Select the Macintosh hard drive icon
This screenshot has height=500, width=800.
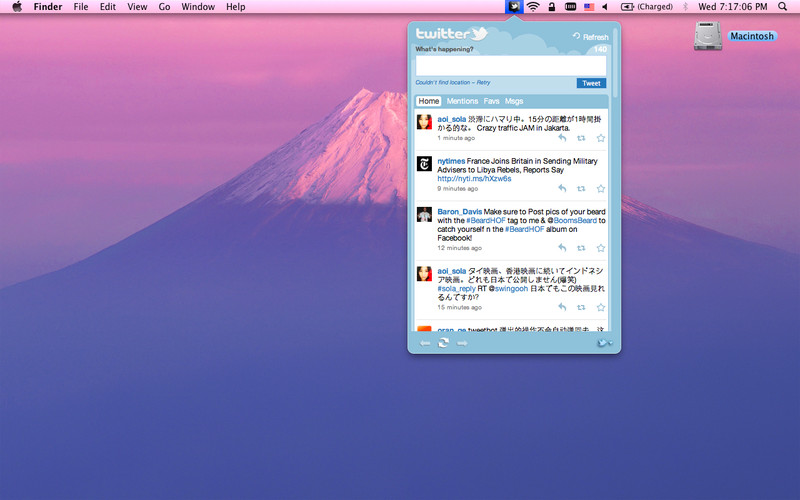coord(708,36)
